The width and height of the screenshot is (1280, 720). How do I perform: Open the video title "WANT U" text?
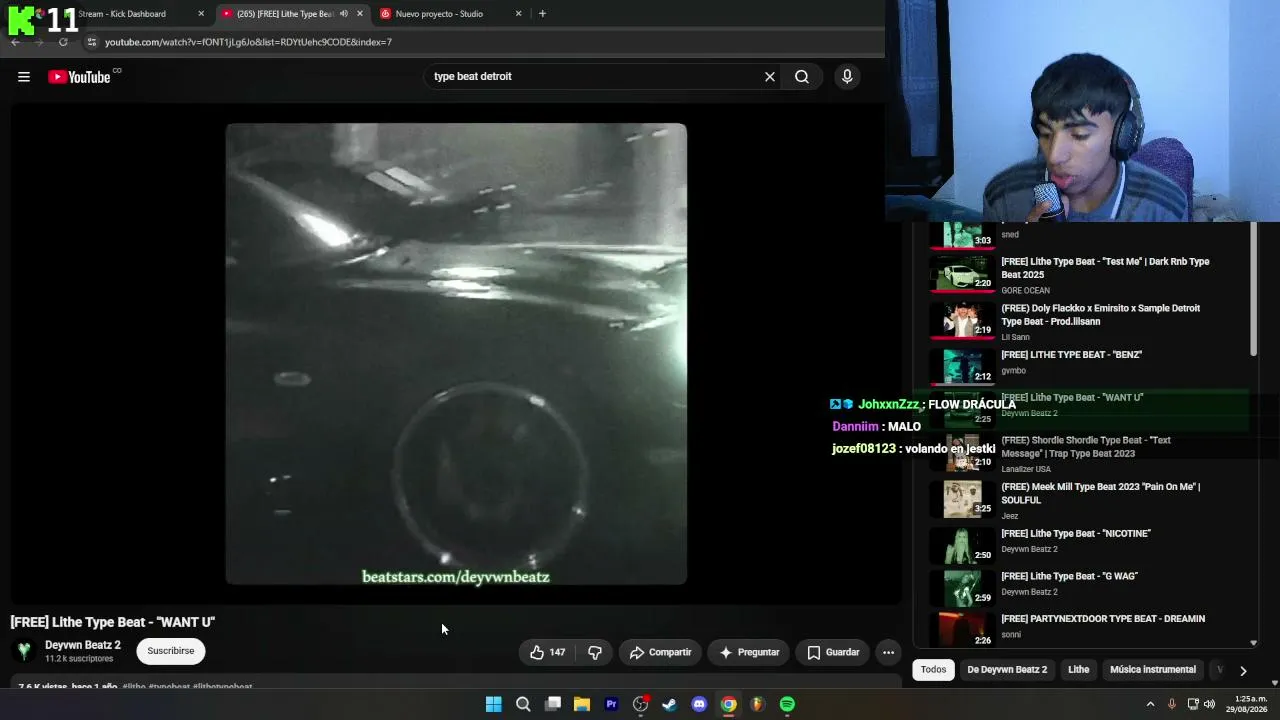click(113, 622)
